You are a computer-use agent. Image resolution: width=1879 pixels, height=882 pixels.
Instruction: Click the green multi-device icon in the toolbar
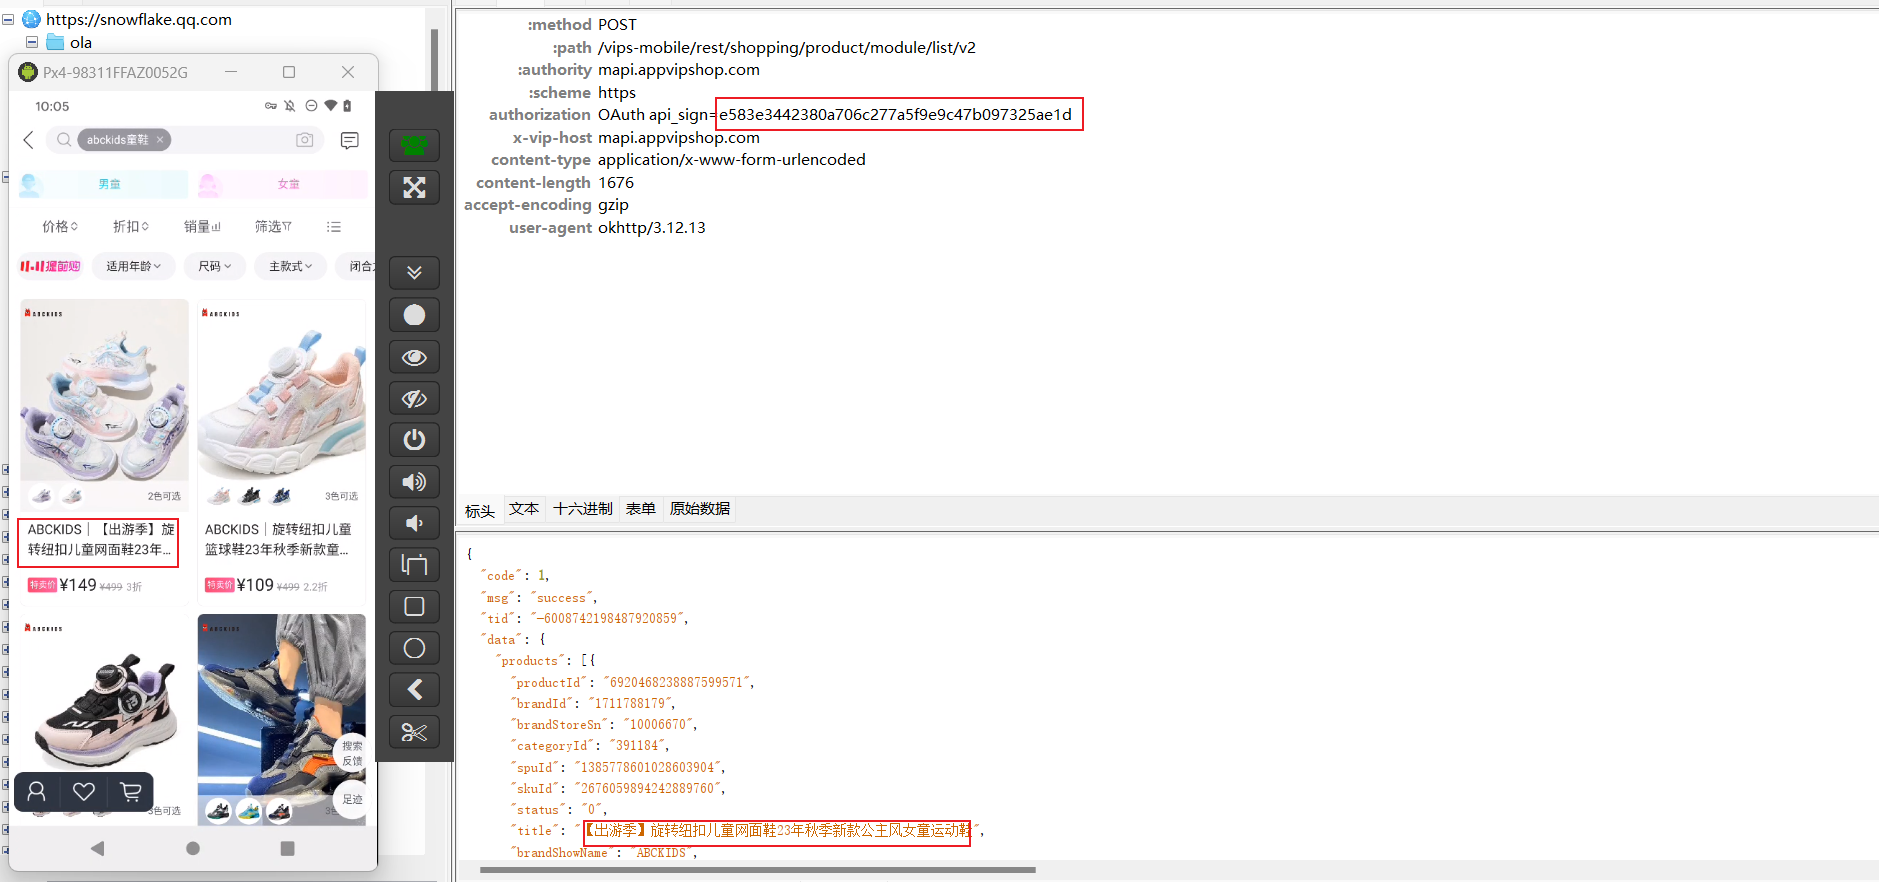pyautogui.click(x=414, y=145)
